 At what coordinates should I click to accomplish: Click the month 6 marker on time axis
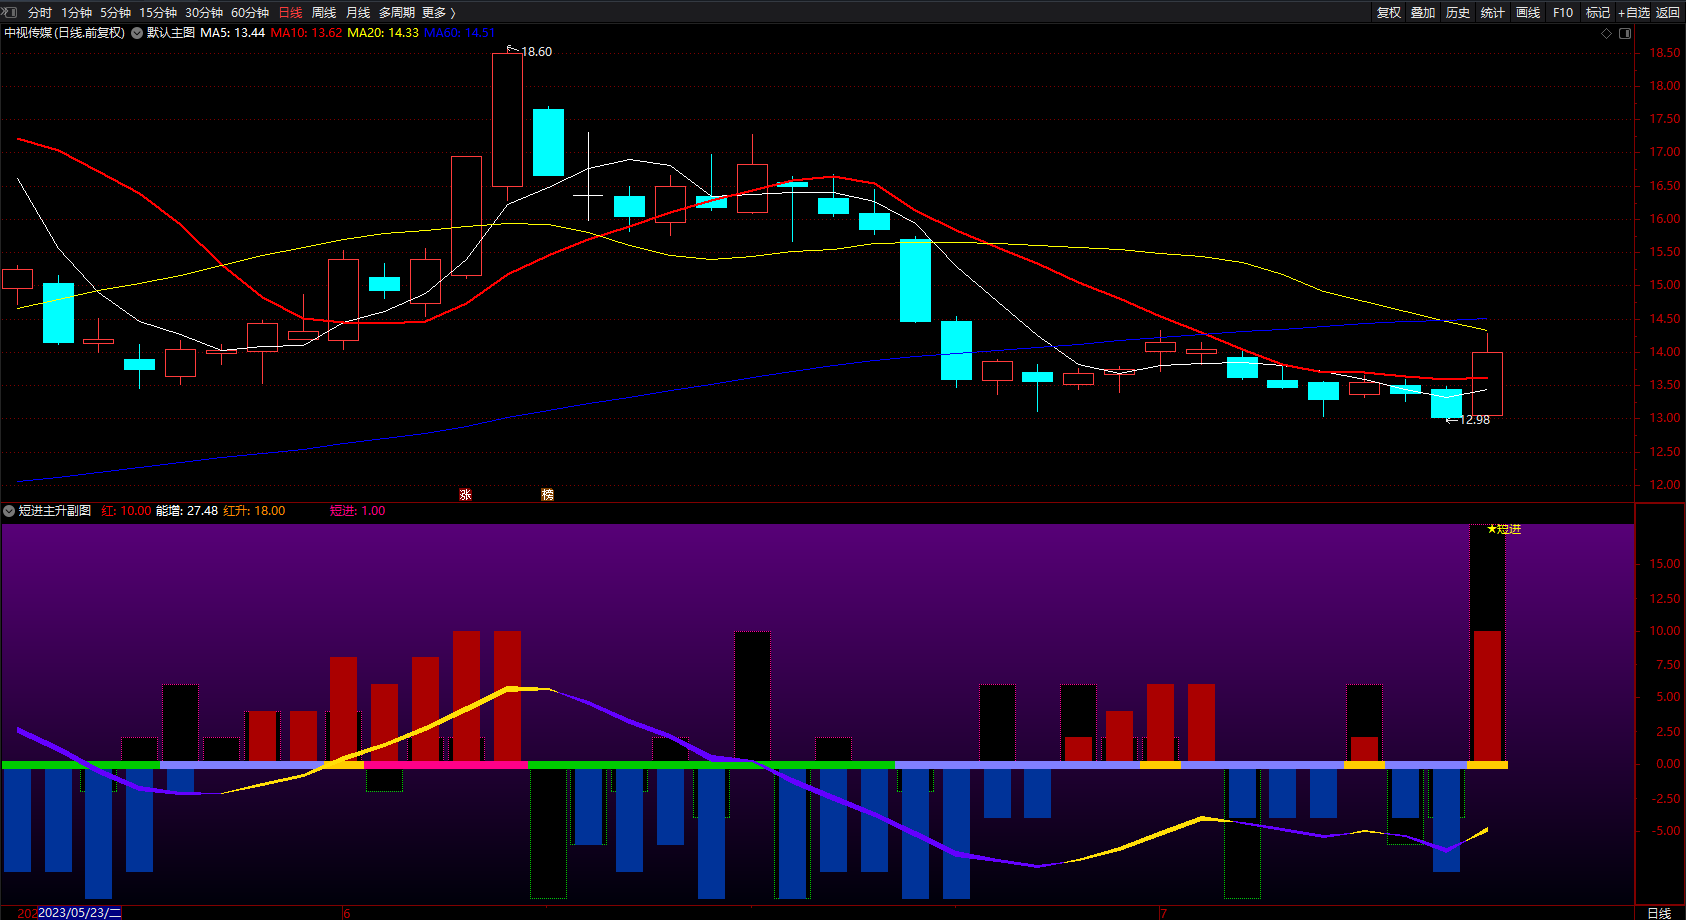tap(346, 913)
